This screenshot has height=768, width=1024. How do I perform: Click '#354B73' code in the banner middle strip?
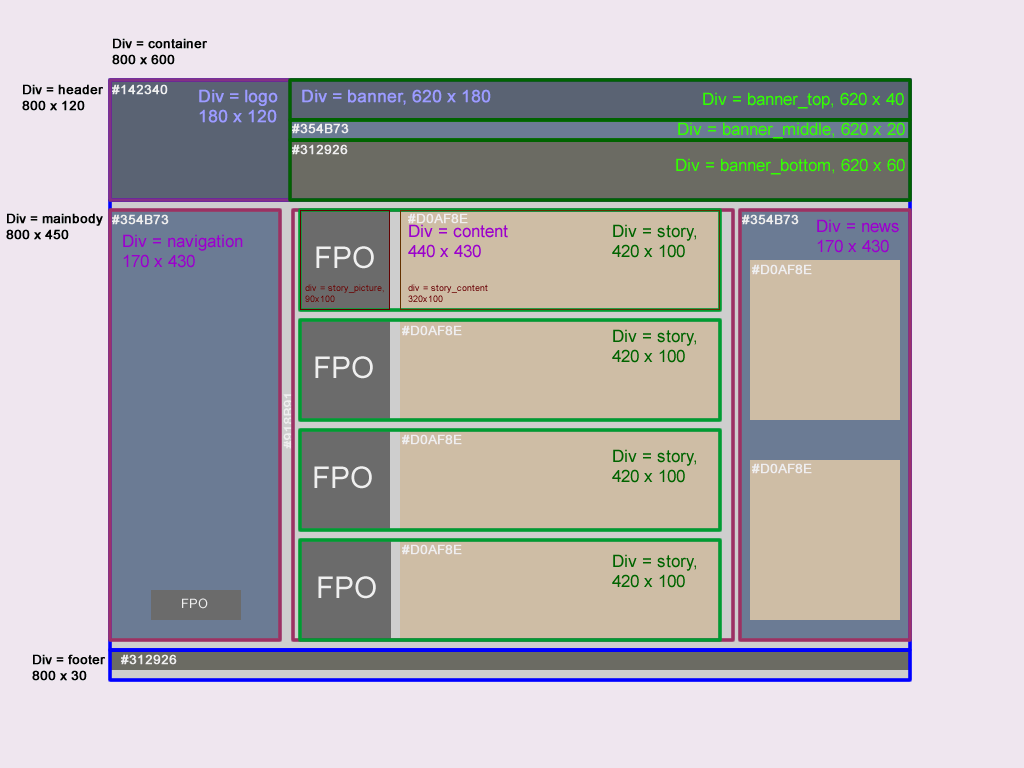[x=320, y=129]
